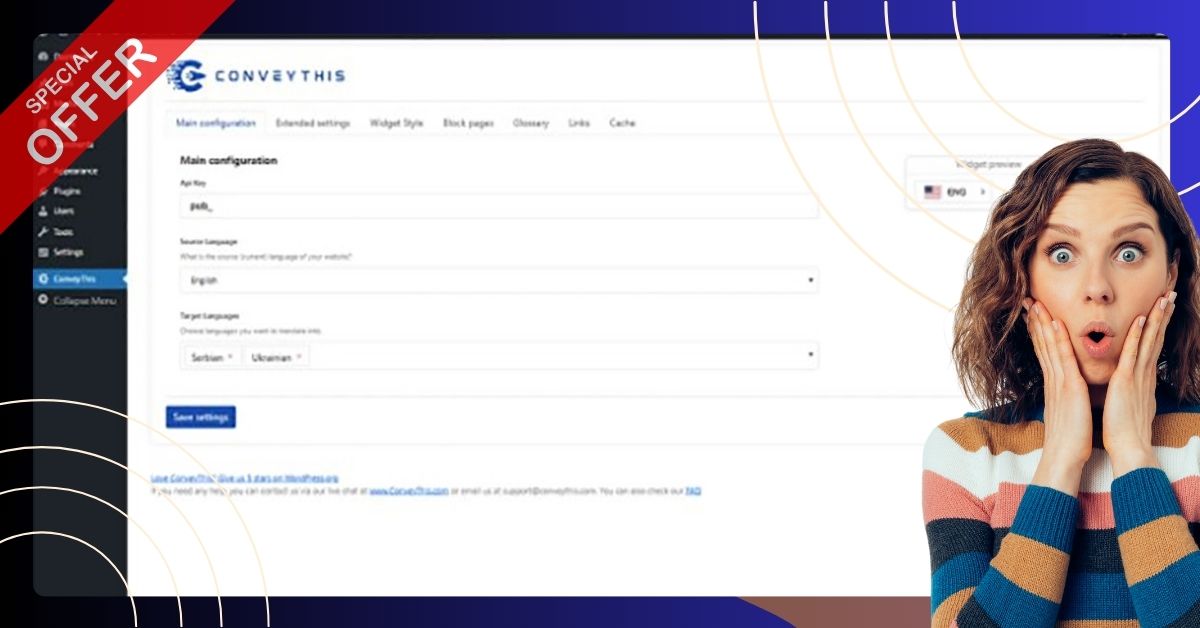Viewport: 1200px width, 628px height.
Task: Open the FAQ link
Action: click(x=693, y=491)
